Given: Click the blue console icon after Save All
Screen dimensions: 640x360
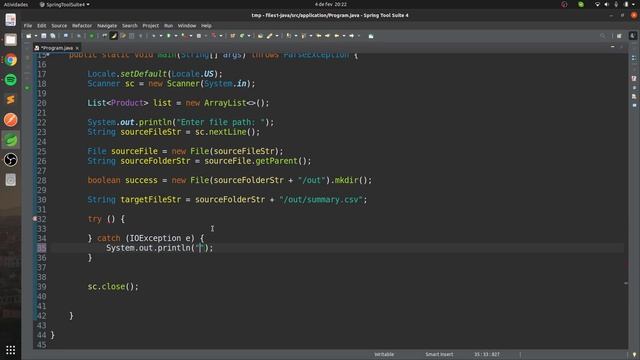Looking at the screenshot, I should (x=65, y=36).
